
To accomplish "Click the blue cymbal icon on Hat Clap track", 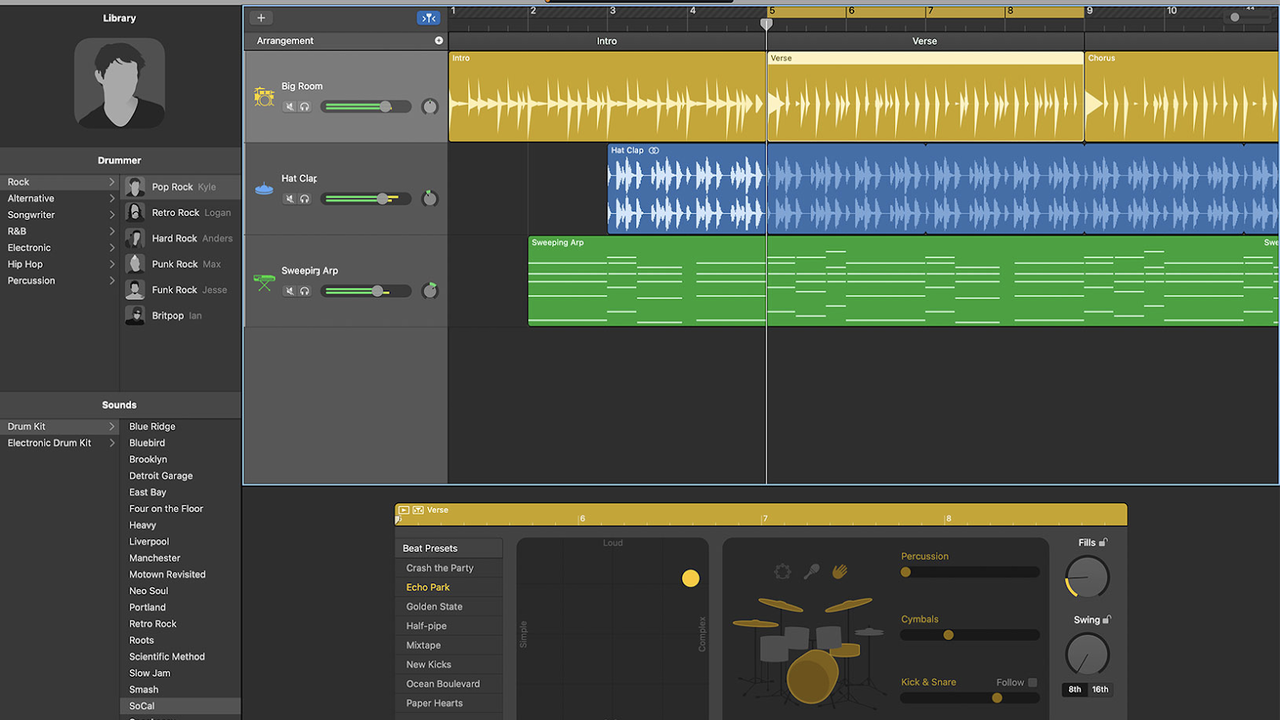I will tap(263, 189).
